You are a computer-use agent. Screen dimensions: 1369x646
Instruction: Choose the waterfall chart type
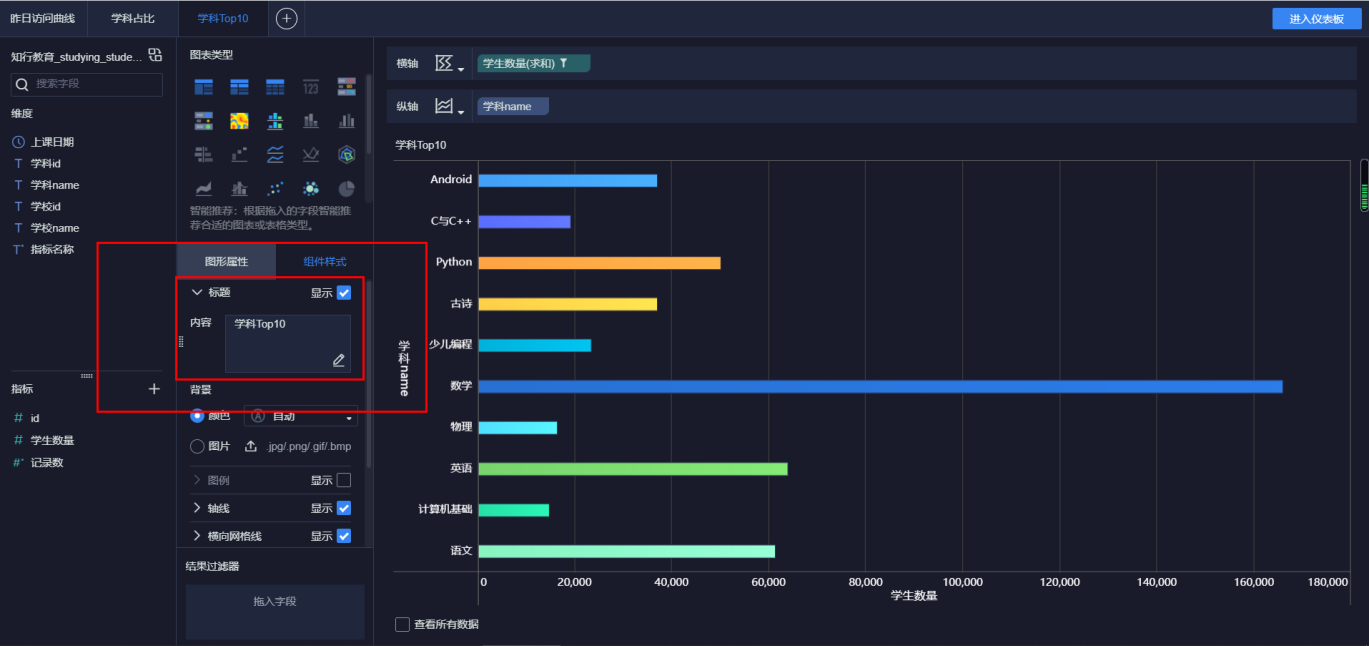(239, 154)
